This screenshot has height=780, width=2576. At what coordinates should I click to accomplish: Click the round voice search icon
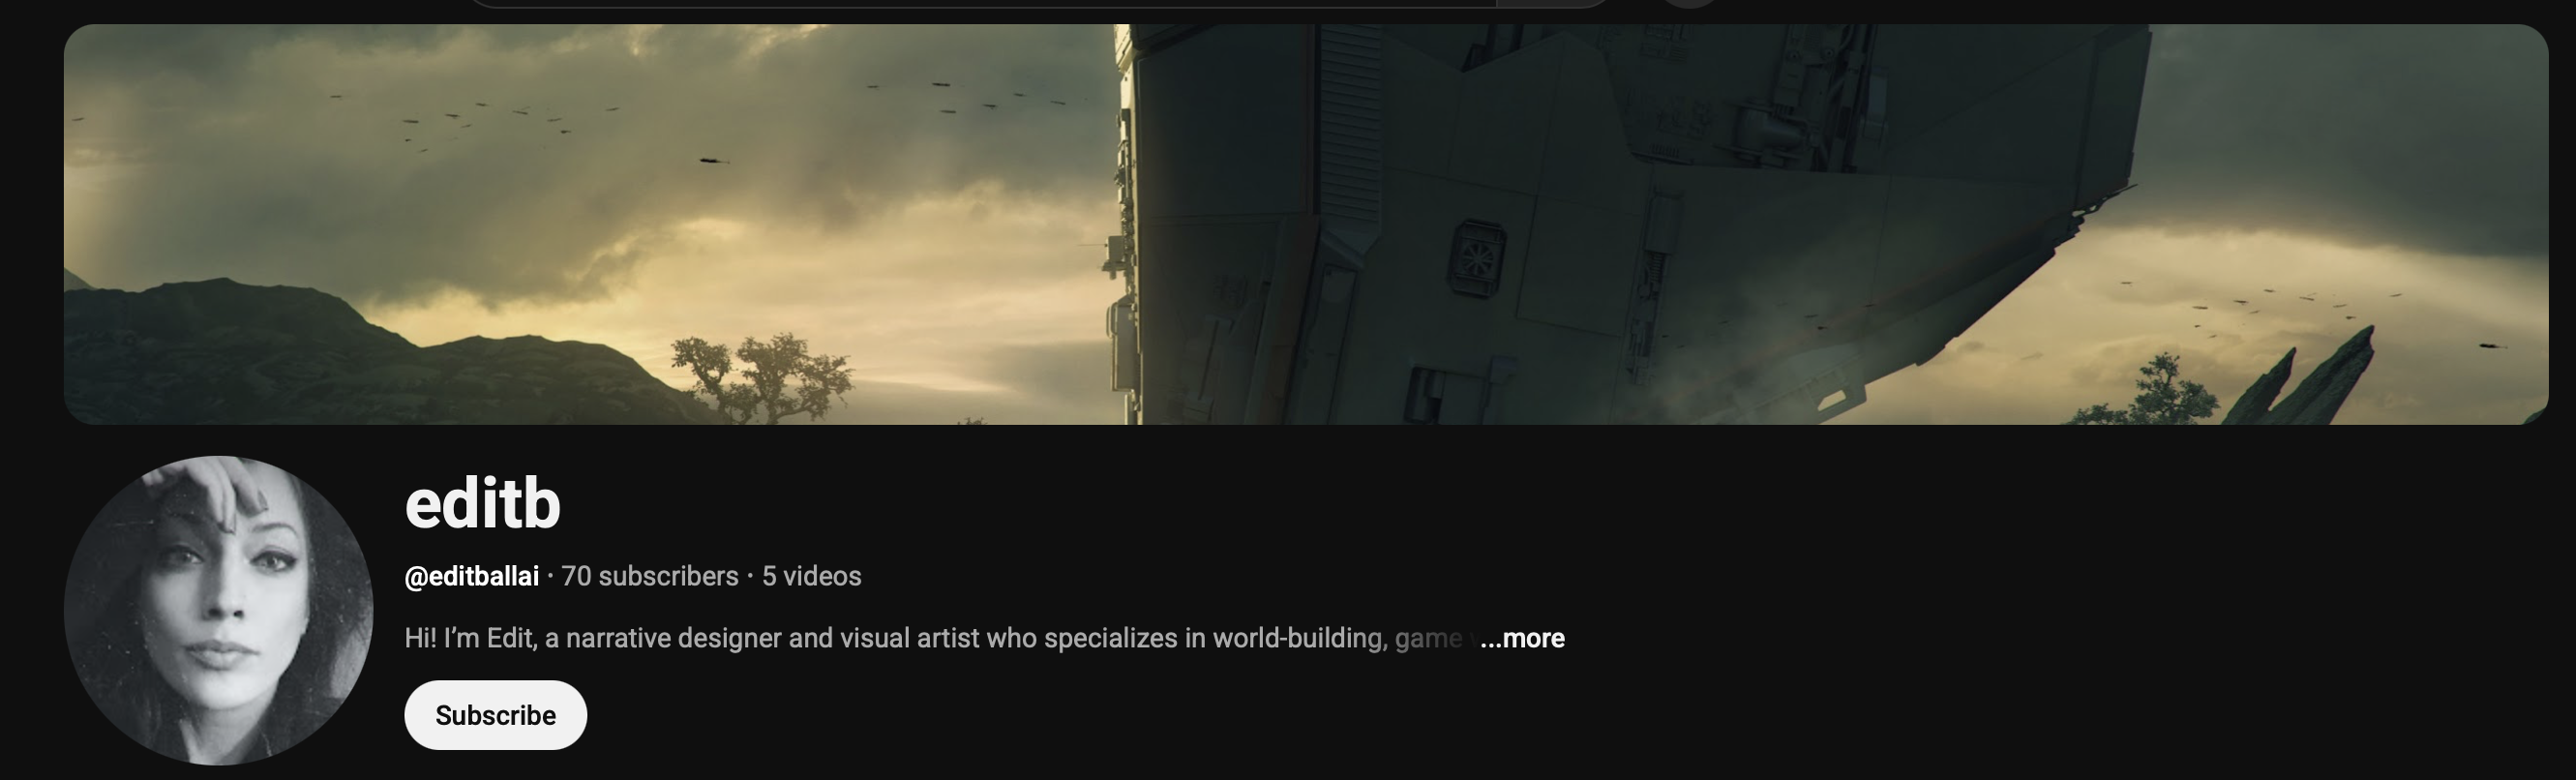pos(1690,3)
